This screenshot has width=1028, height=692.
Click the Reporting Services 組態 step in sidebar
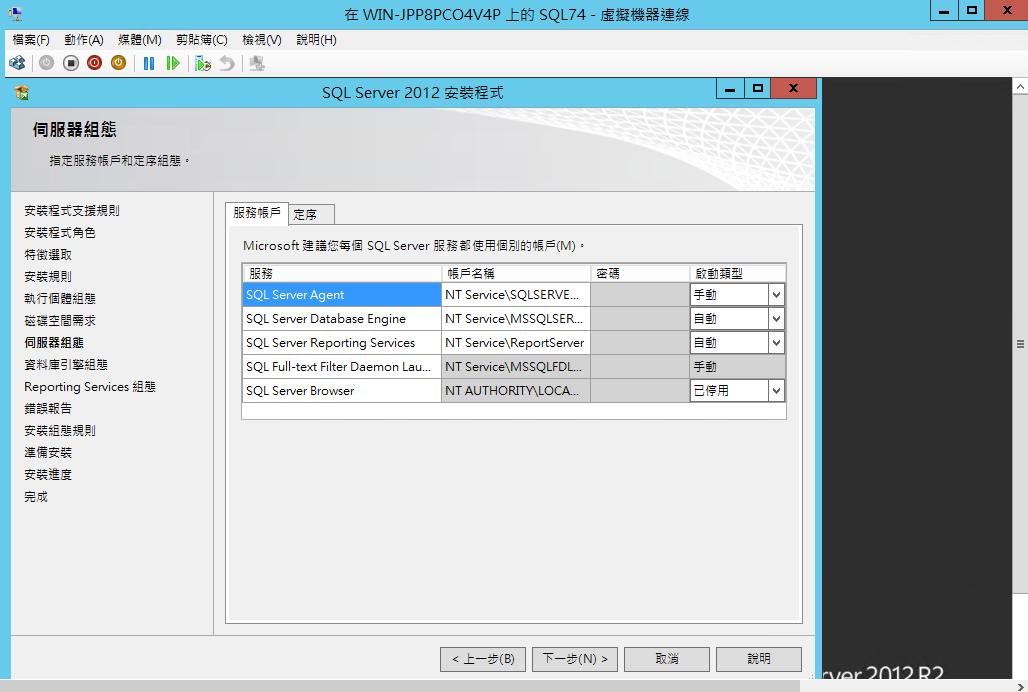coord(90,387)
